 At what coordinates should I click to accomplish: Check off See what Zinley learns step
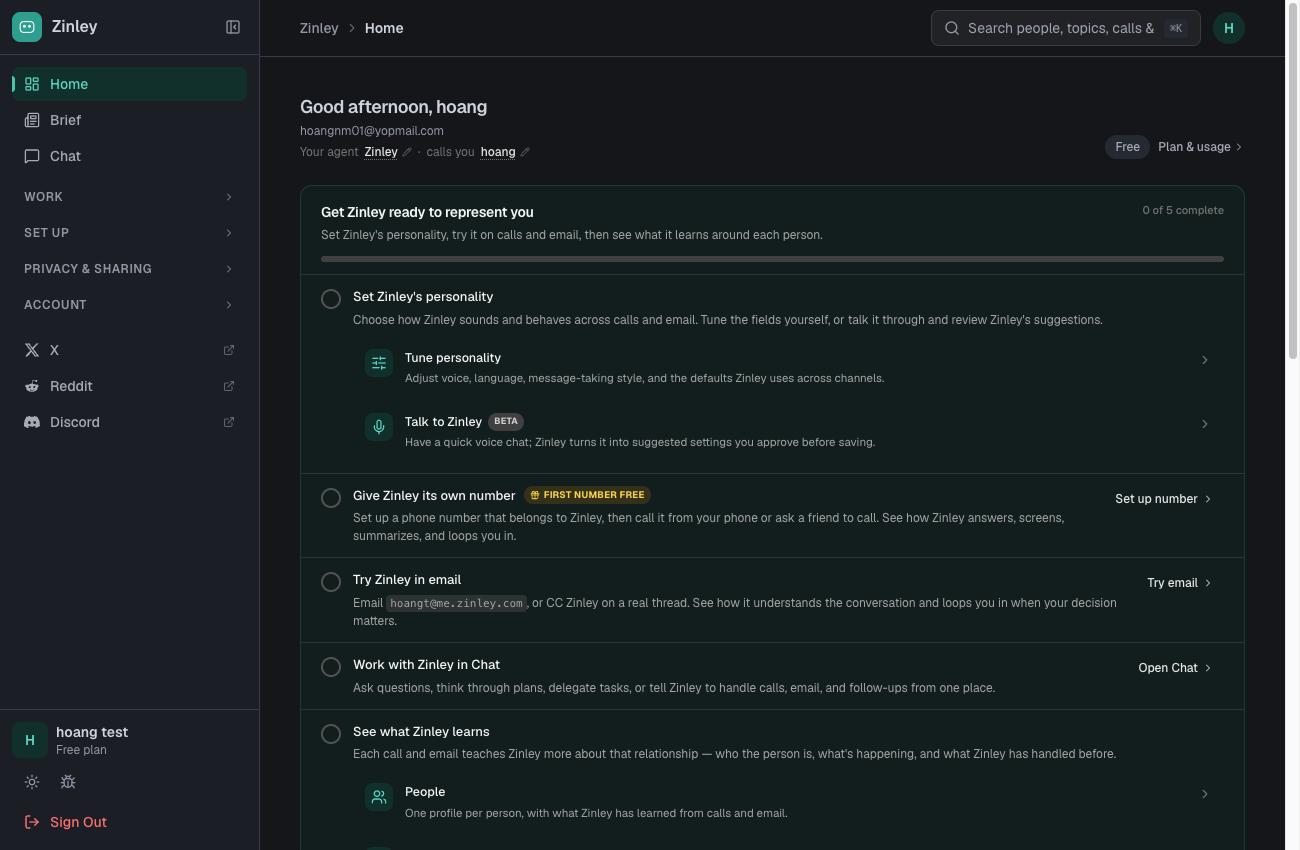pos(331,734)
